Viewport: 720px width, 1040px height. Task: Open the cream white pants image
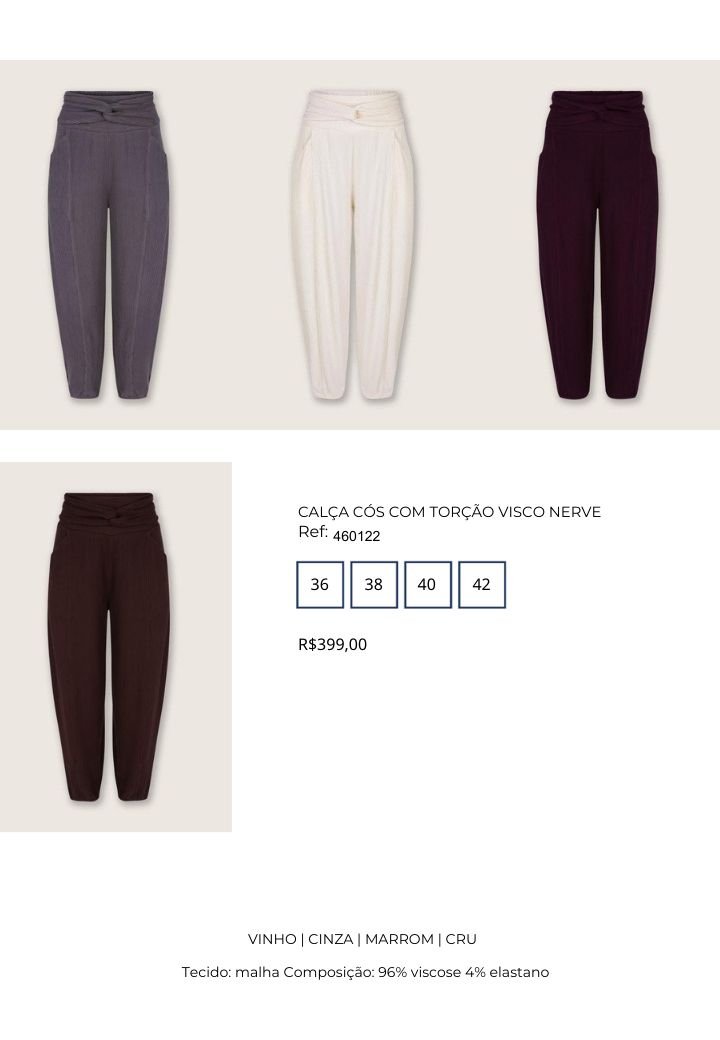tap(354, 245)
